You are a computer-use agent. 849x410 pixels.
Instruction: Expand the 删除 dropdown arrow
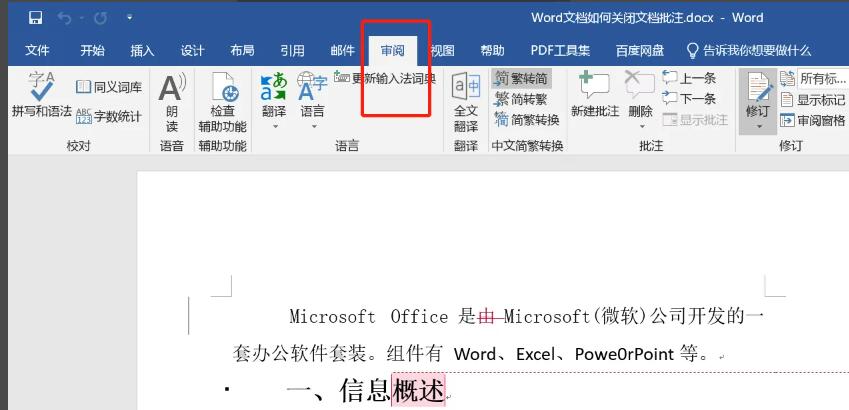tap(642, 127)
